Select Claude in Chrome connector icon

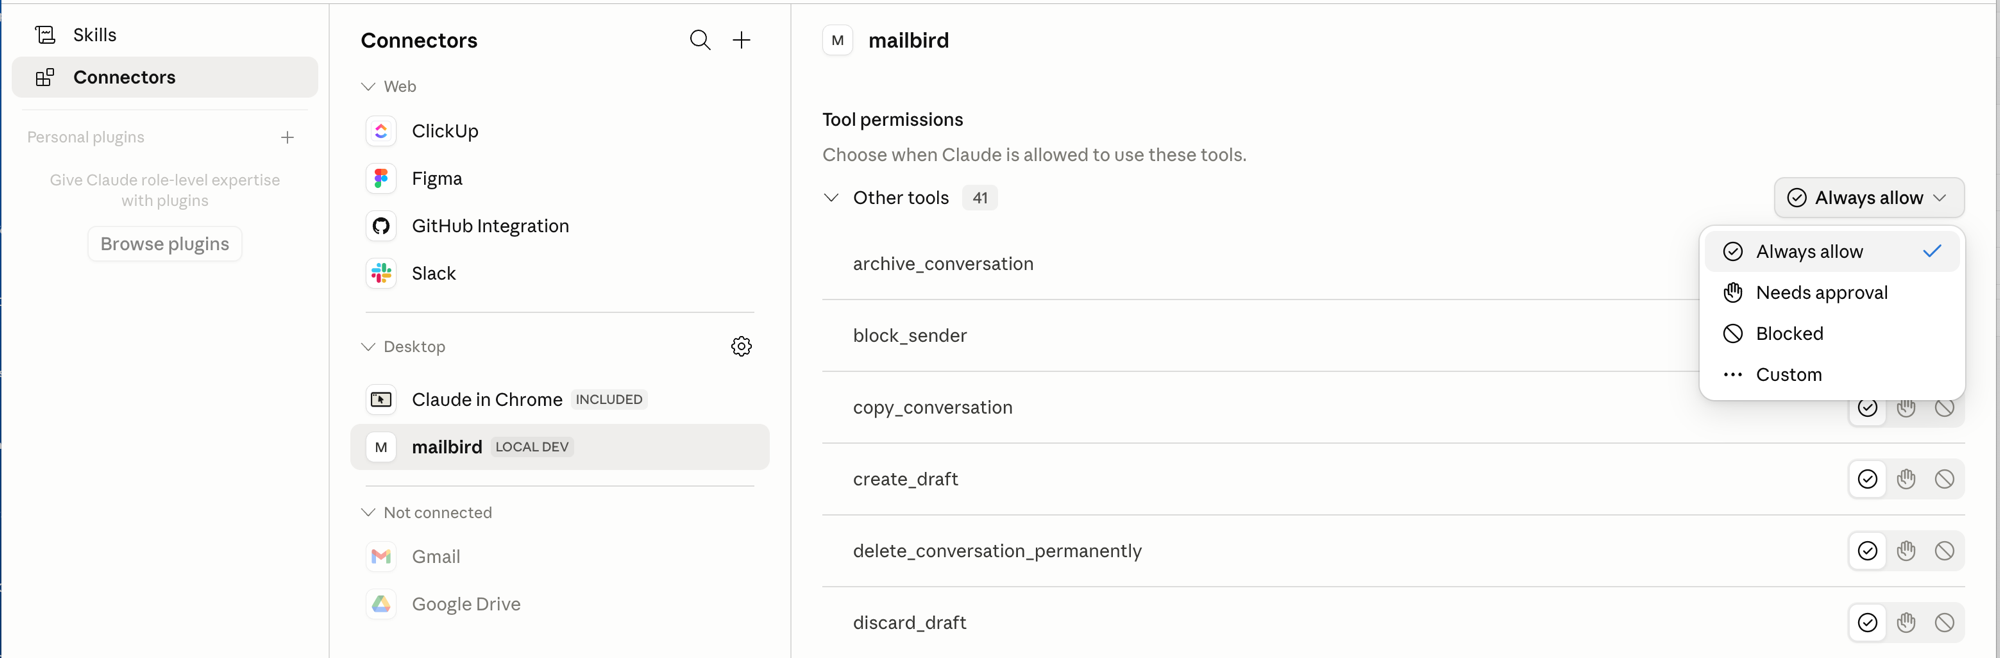coord(381,399)
